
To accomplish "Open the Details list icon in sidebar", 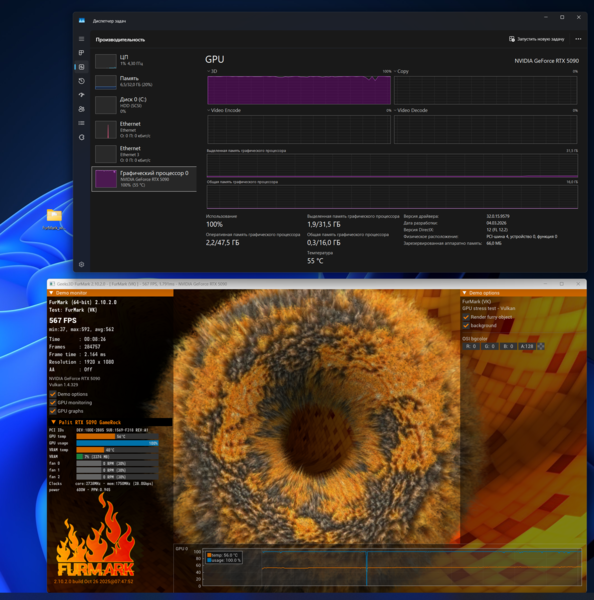I will (82, 123).
